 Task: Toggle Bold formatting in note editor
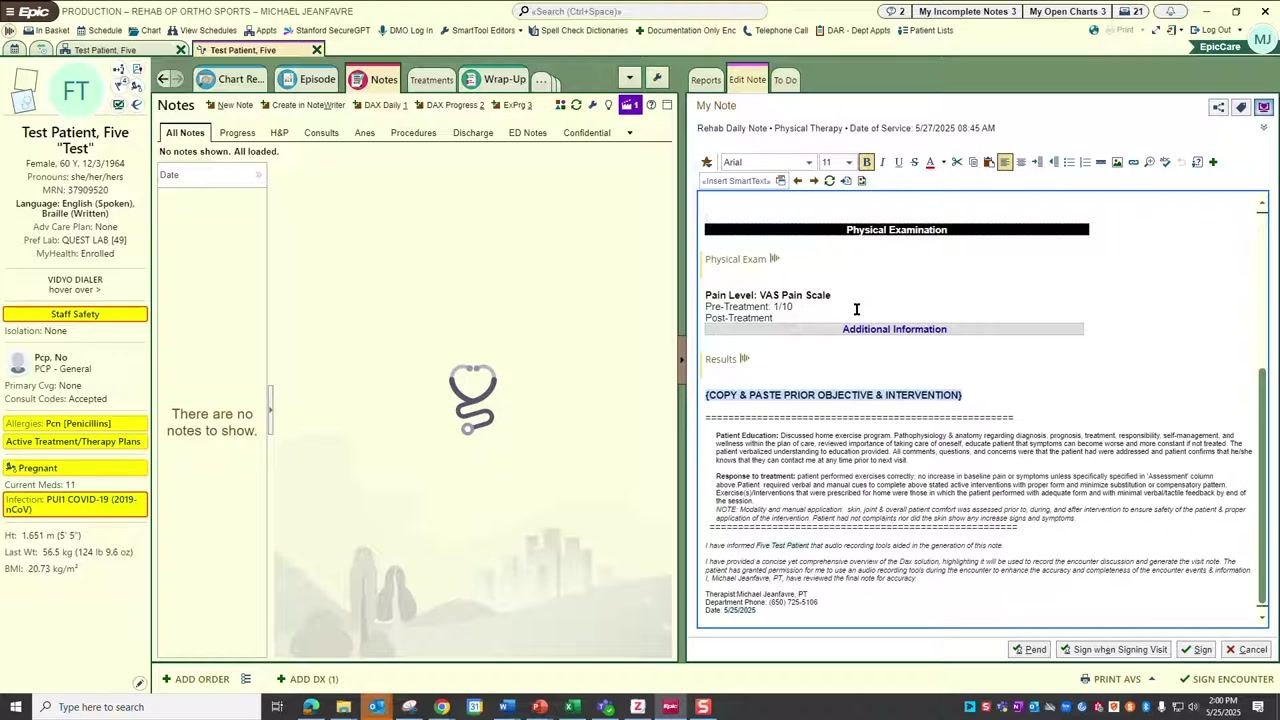(x=866, y=162)
